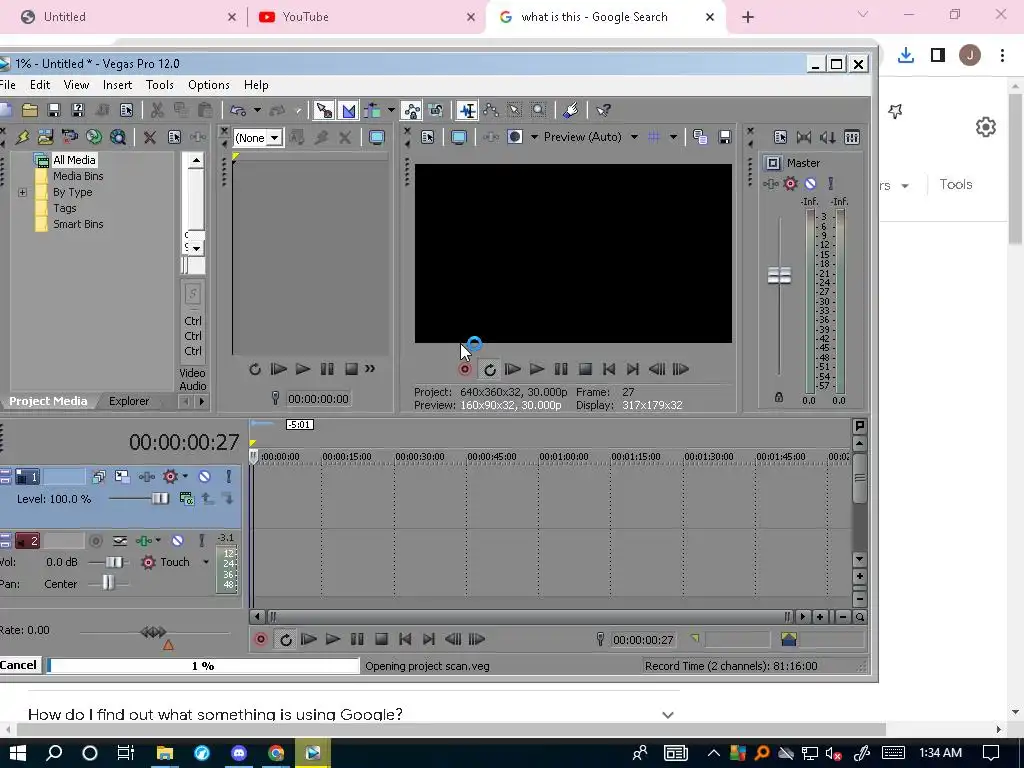1024x768 pixels.
Task: Click Copy Snapshot to Clipboard icon
Action: tap(700, 137)
